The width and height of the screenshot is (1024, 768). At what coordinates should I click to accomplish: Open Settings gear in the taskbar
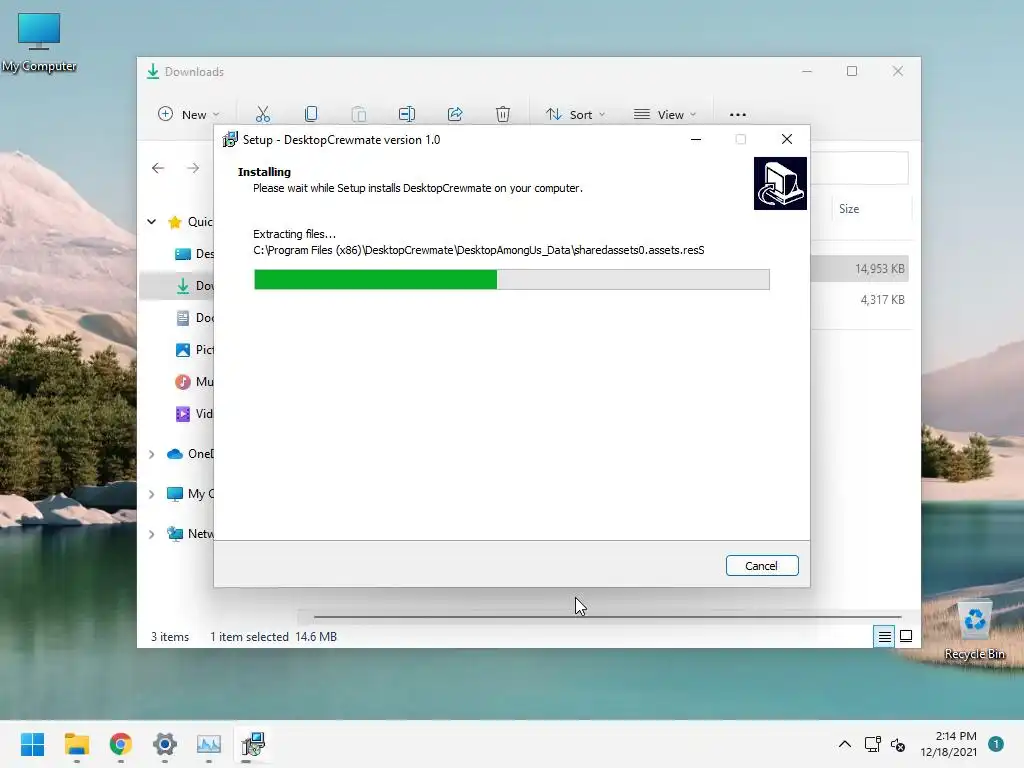[x=165, y=744]
